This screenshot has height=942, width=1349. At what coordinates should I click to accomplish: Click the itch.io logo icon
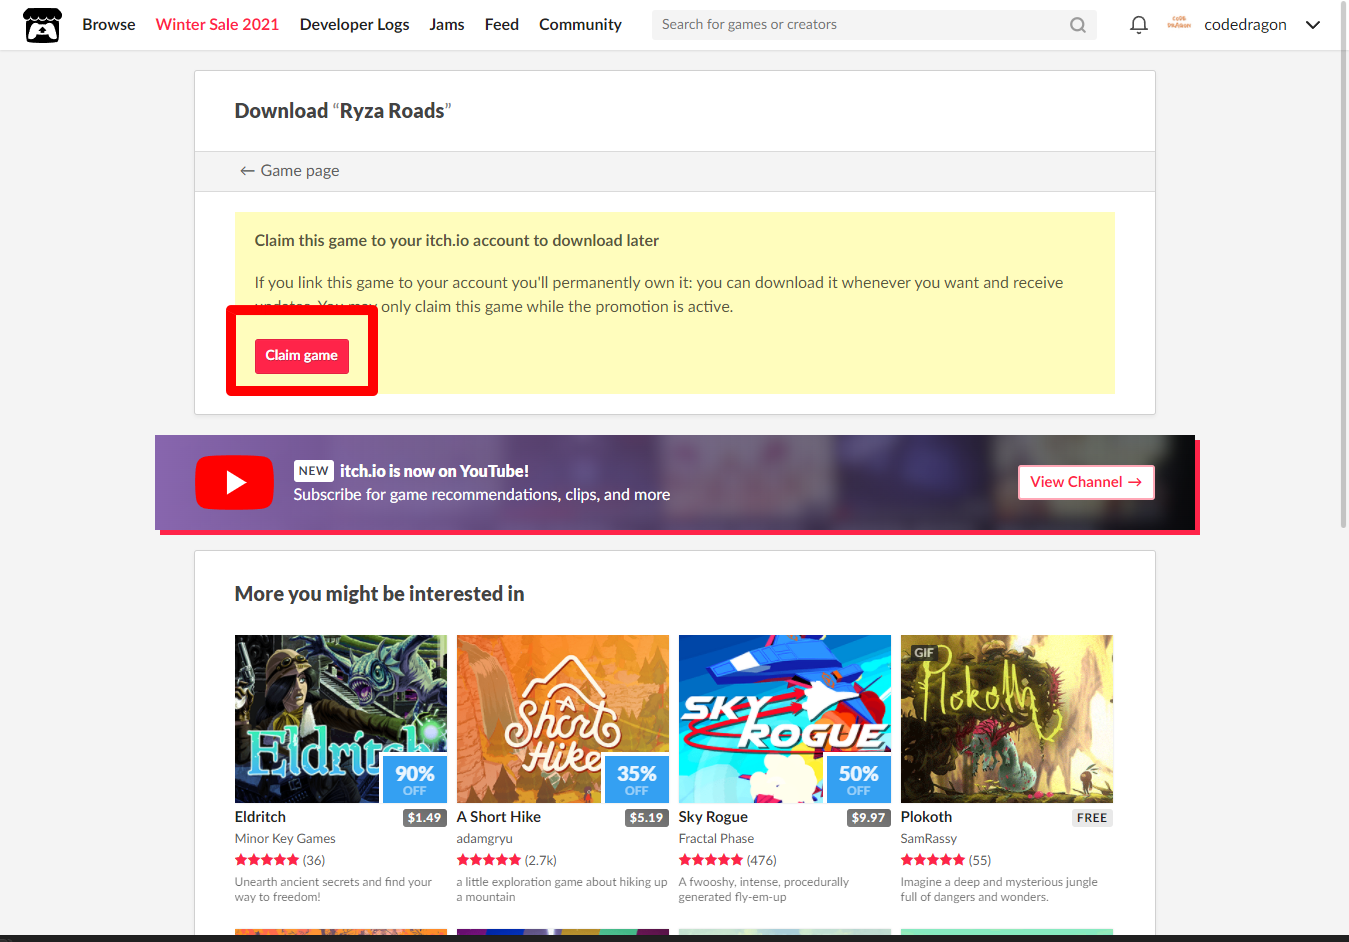click(x=42, y=25)
